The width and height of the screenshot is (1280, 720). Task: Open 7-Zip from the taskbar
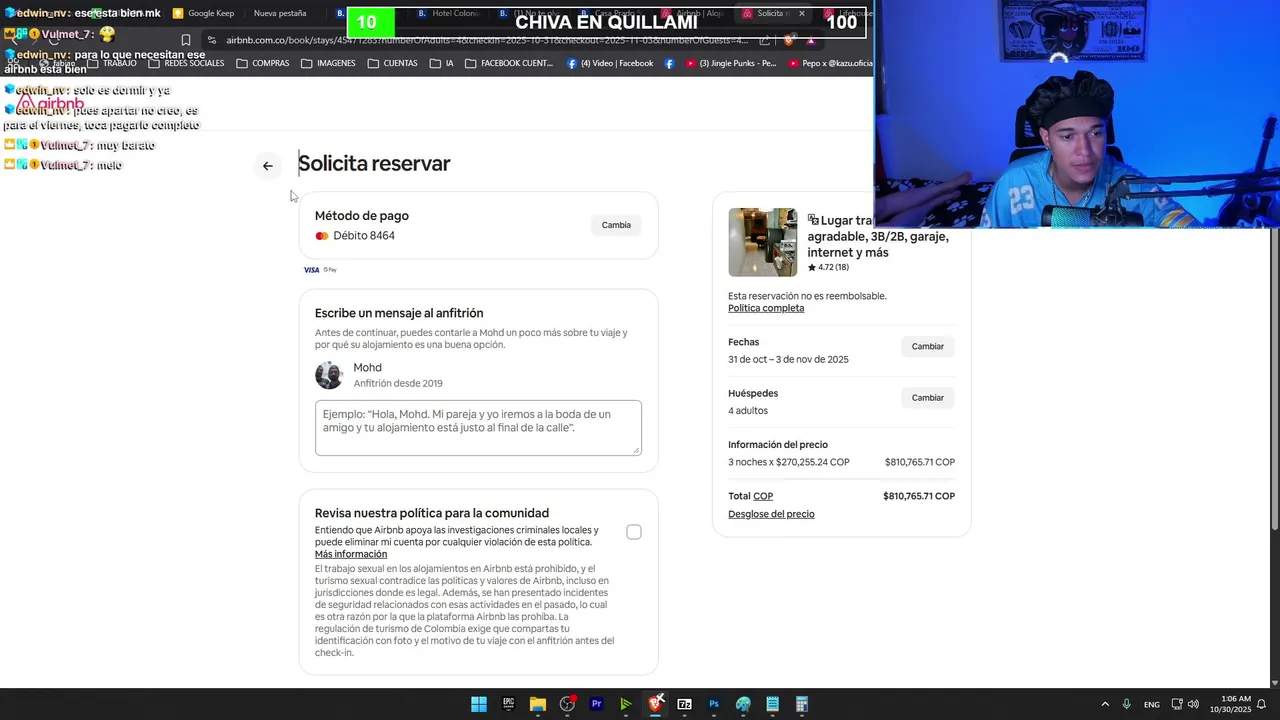pyautogui.click(x=684, y=704)
